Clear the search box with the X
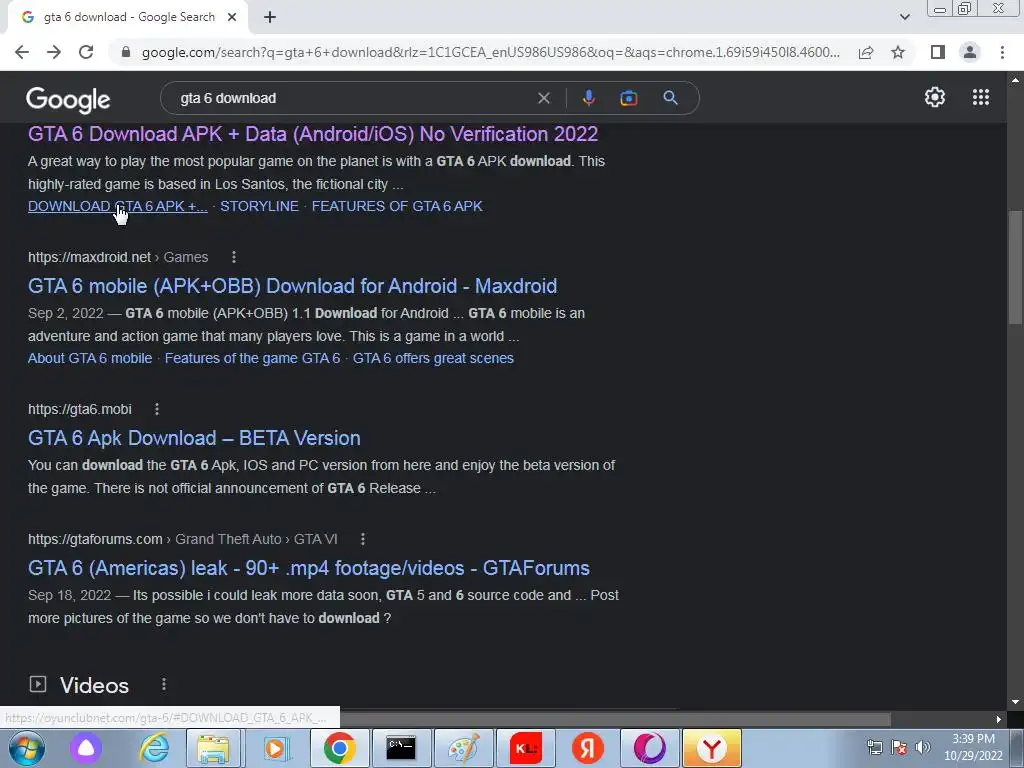 click(543, 98)
